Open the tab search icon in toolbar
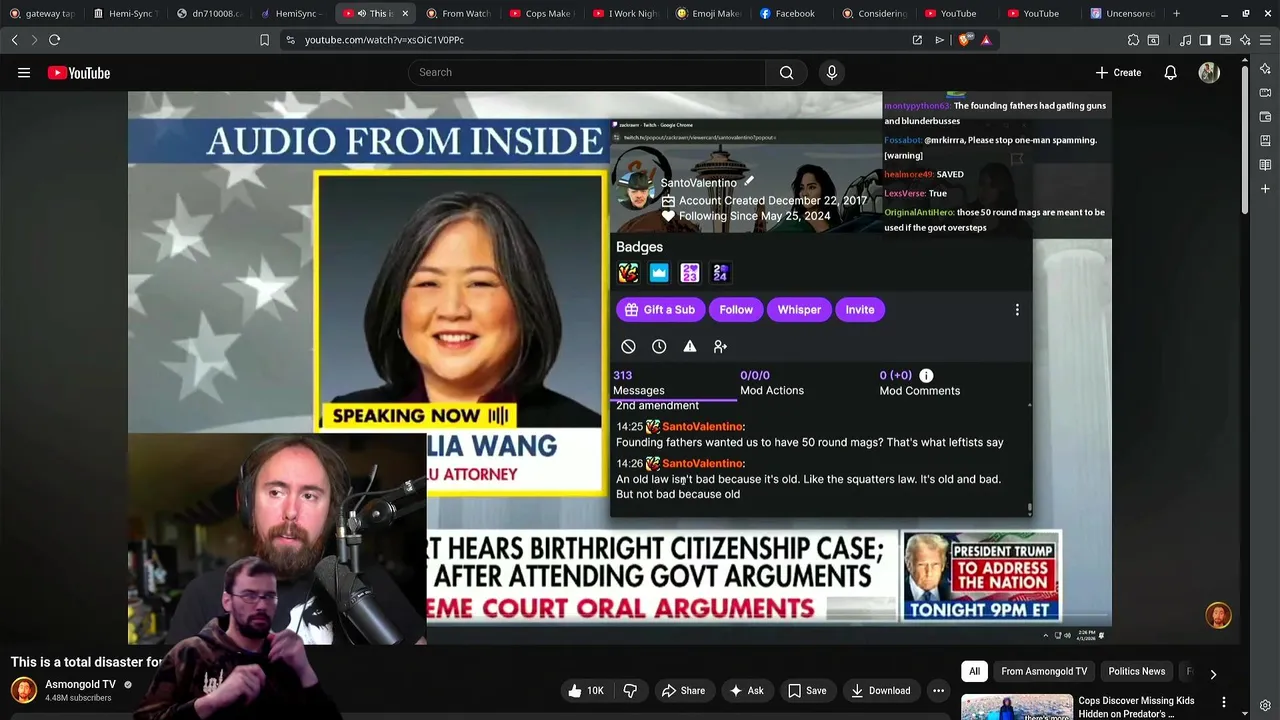Viewport: 1280px width, 720px height. point(1153,40)
